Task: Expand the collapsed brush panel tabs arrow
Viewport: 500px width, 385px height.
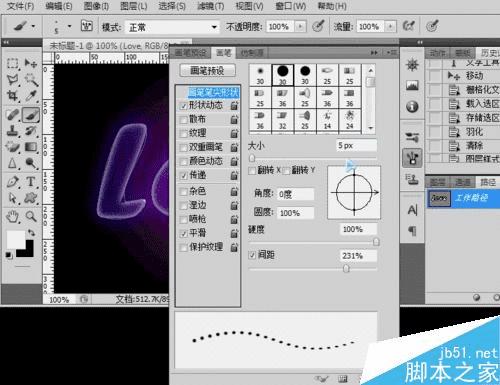Action: (374, 53)
